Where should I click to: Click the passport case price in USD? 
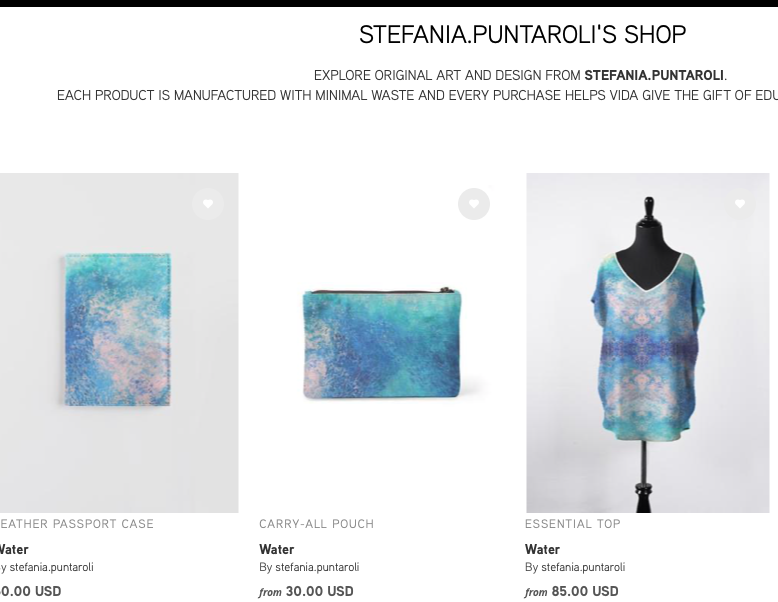(x=30, y=591)
